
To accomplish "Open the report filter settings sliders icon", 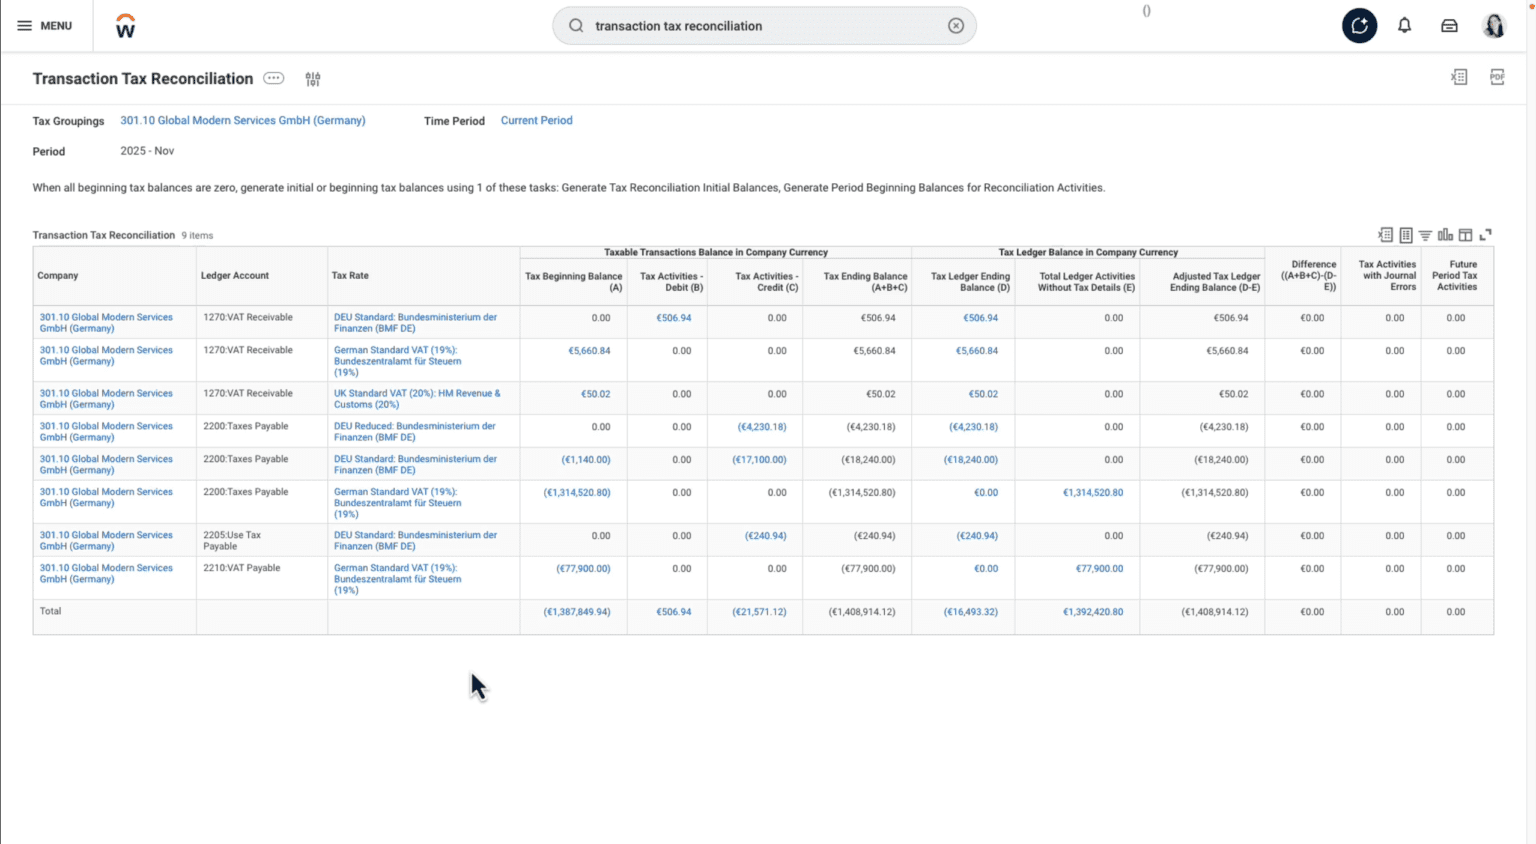I will tap(313, 79).
